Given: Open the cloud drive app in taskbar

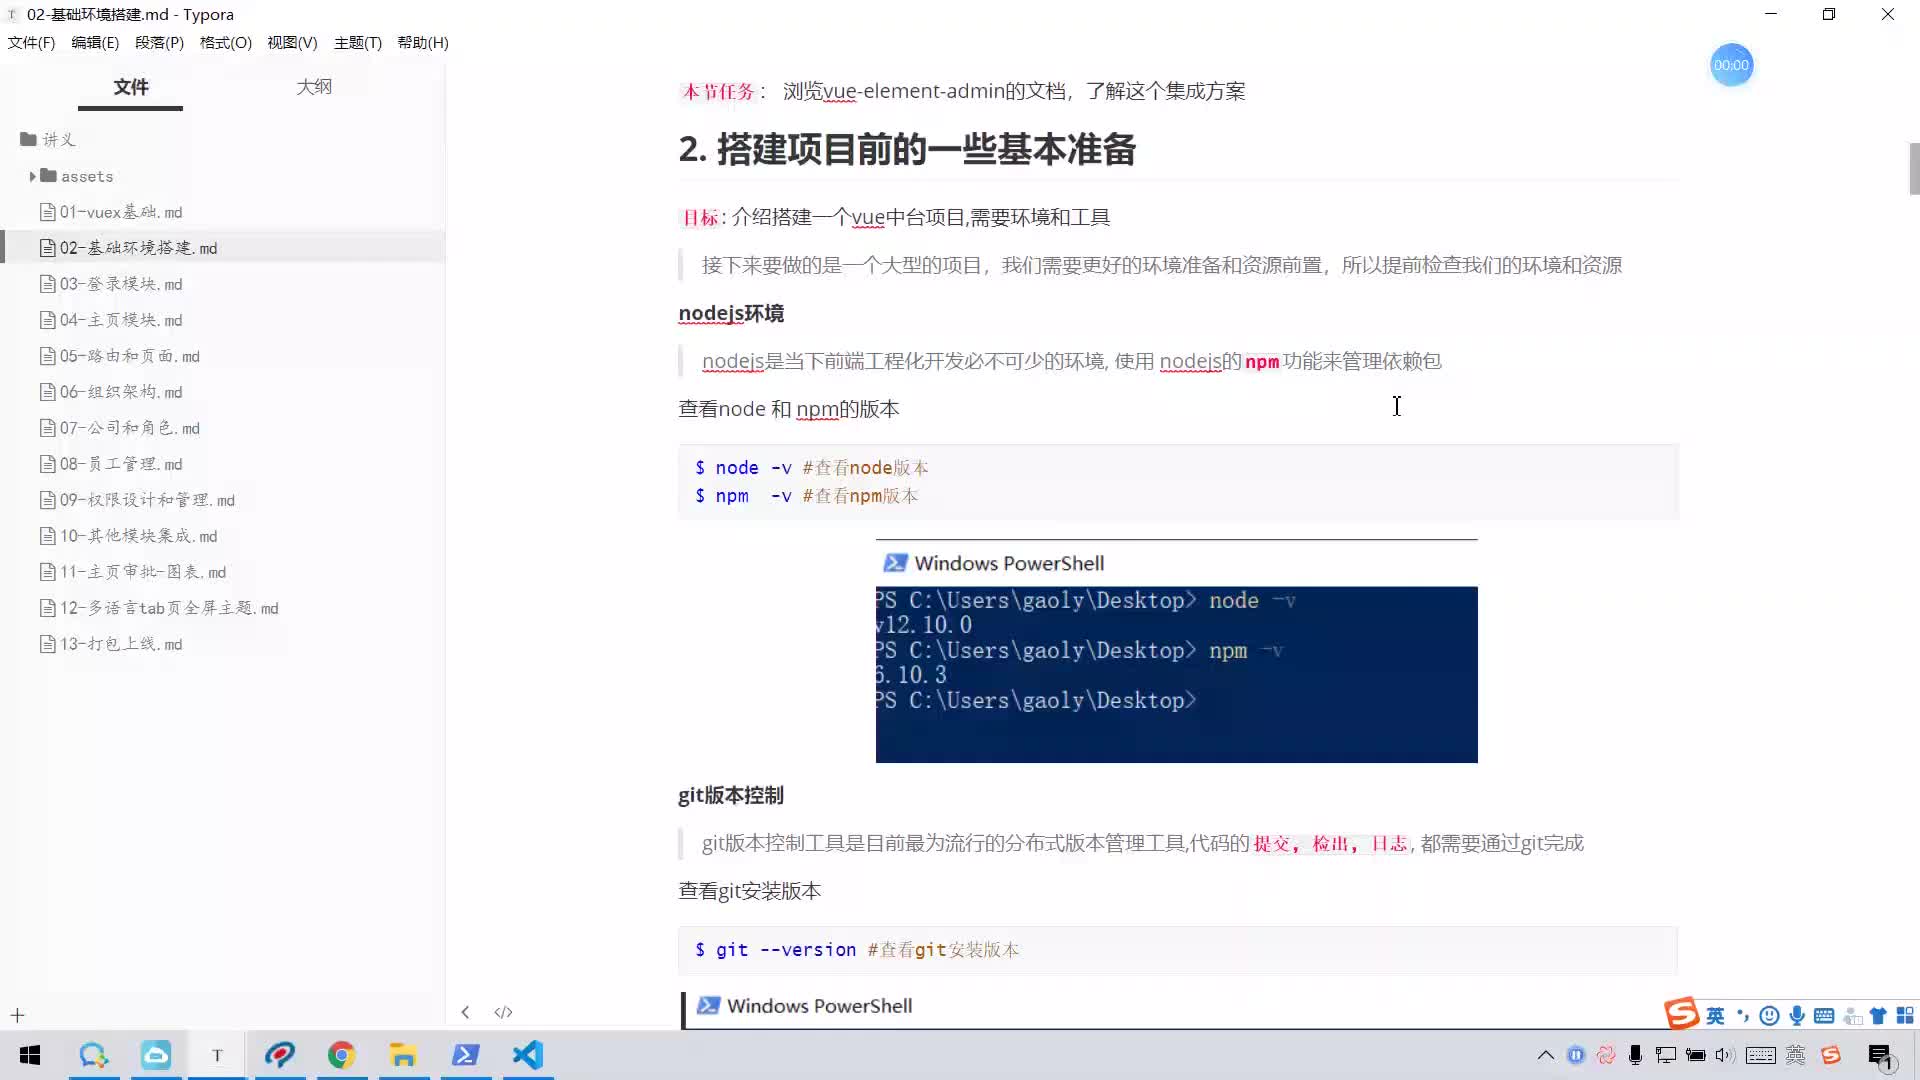Looking at the screenshot, I should click(x=156, y=1055).
